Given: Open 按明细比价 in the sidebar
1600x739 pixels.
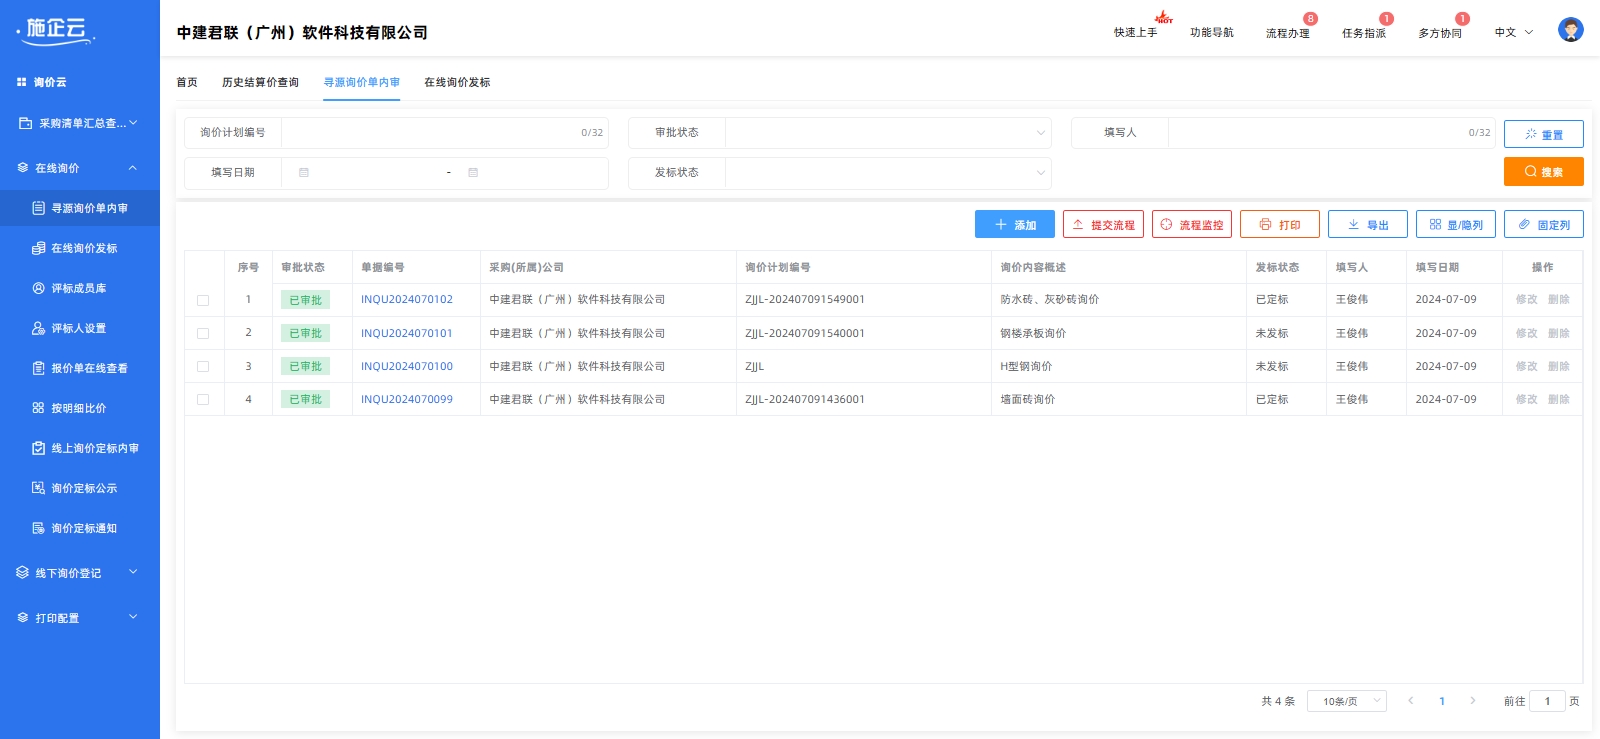Looking at the screenshot, I should pyautogui.click(x=78, y=408).
